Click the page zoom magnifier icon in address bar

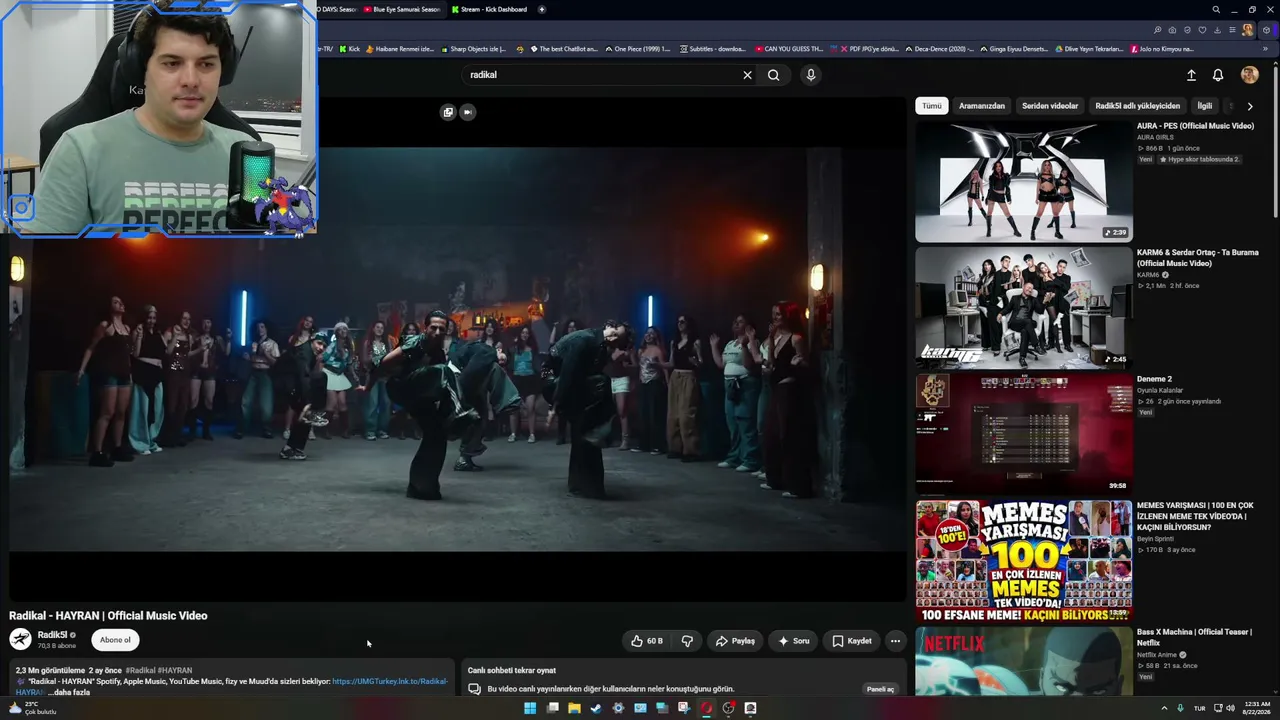click(1157, 30)
